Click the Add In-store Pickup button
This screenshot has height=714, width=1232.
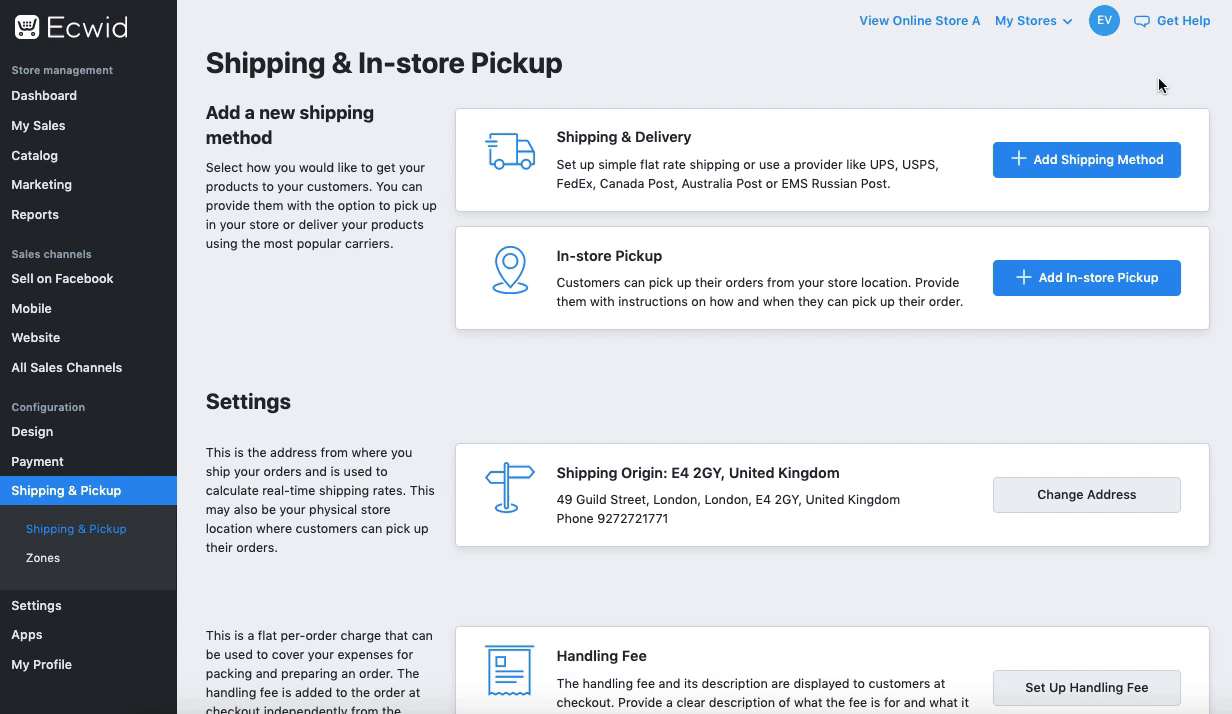pos(1086,278)
